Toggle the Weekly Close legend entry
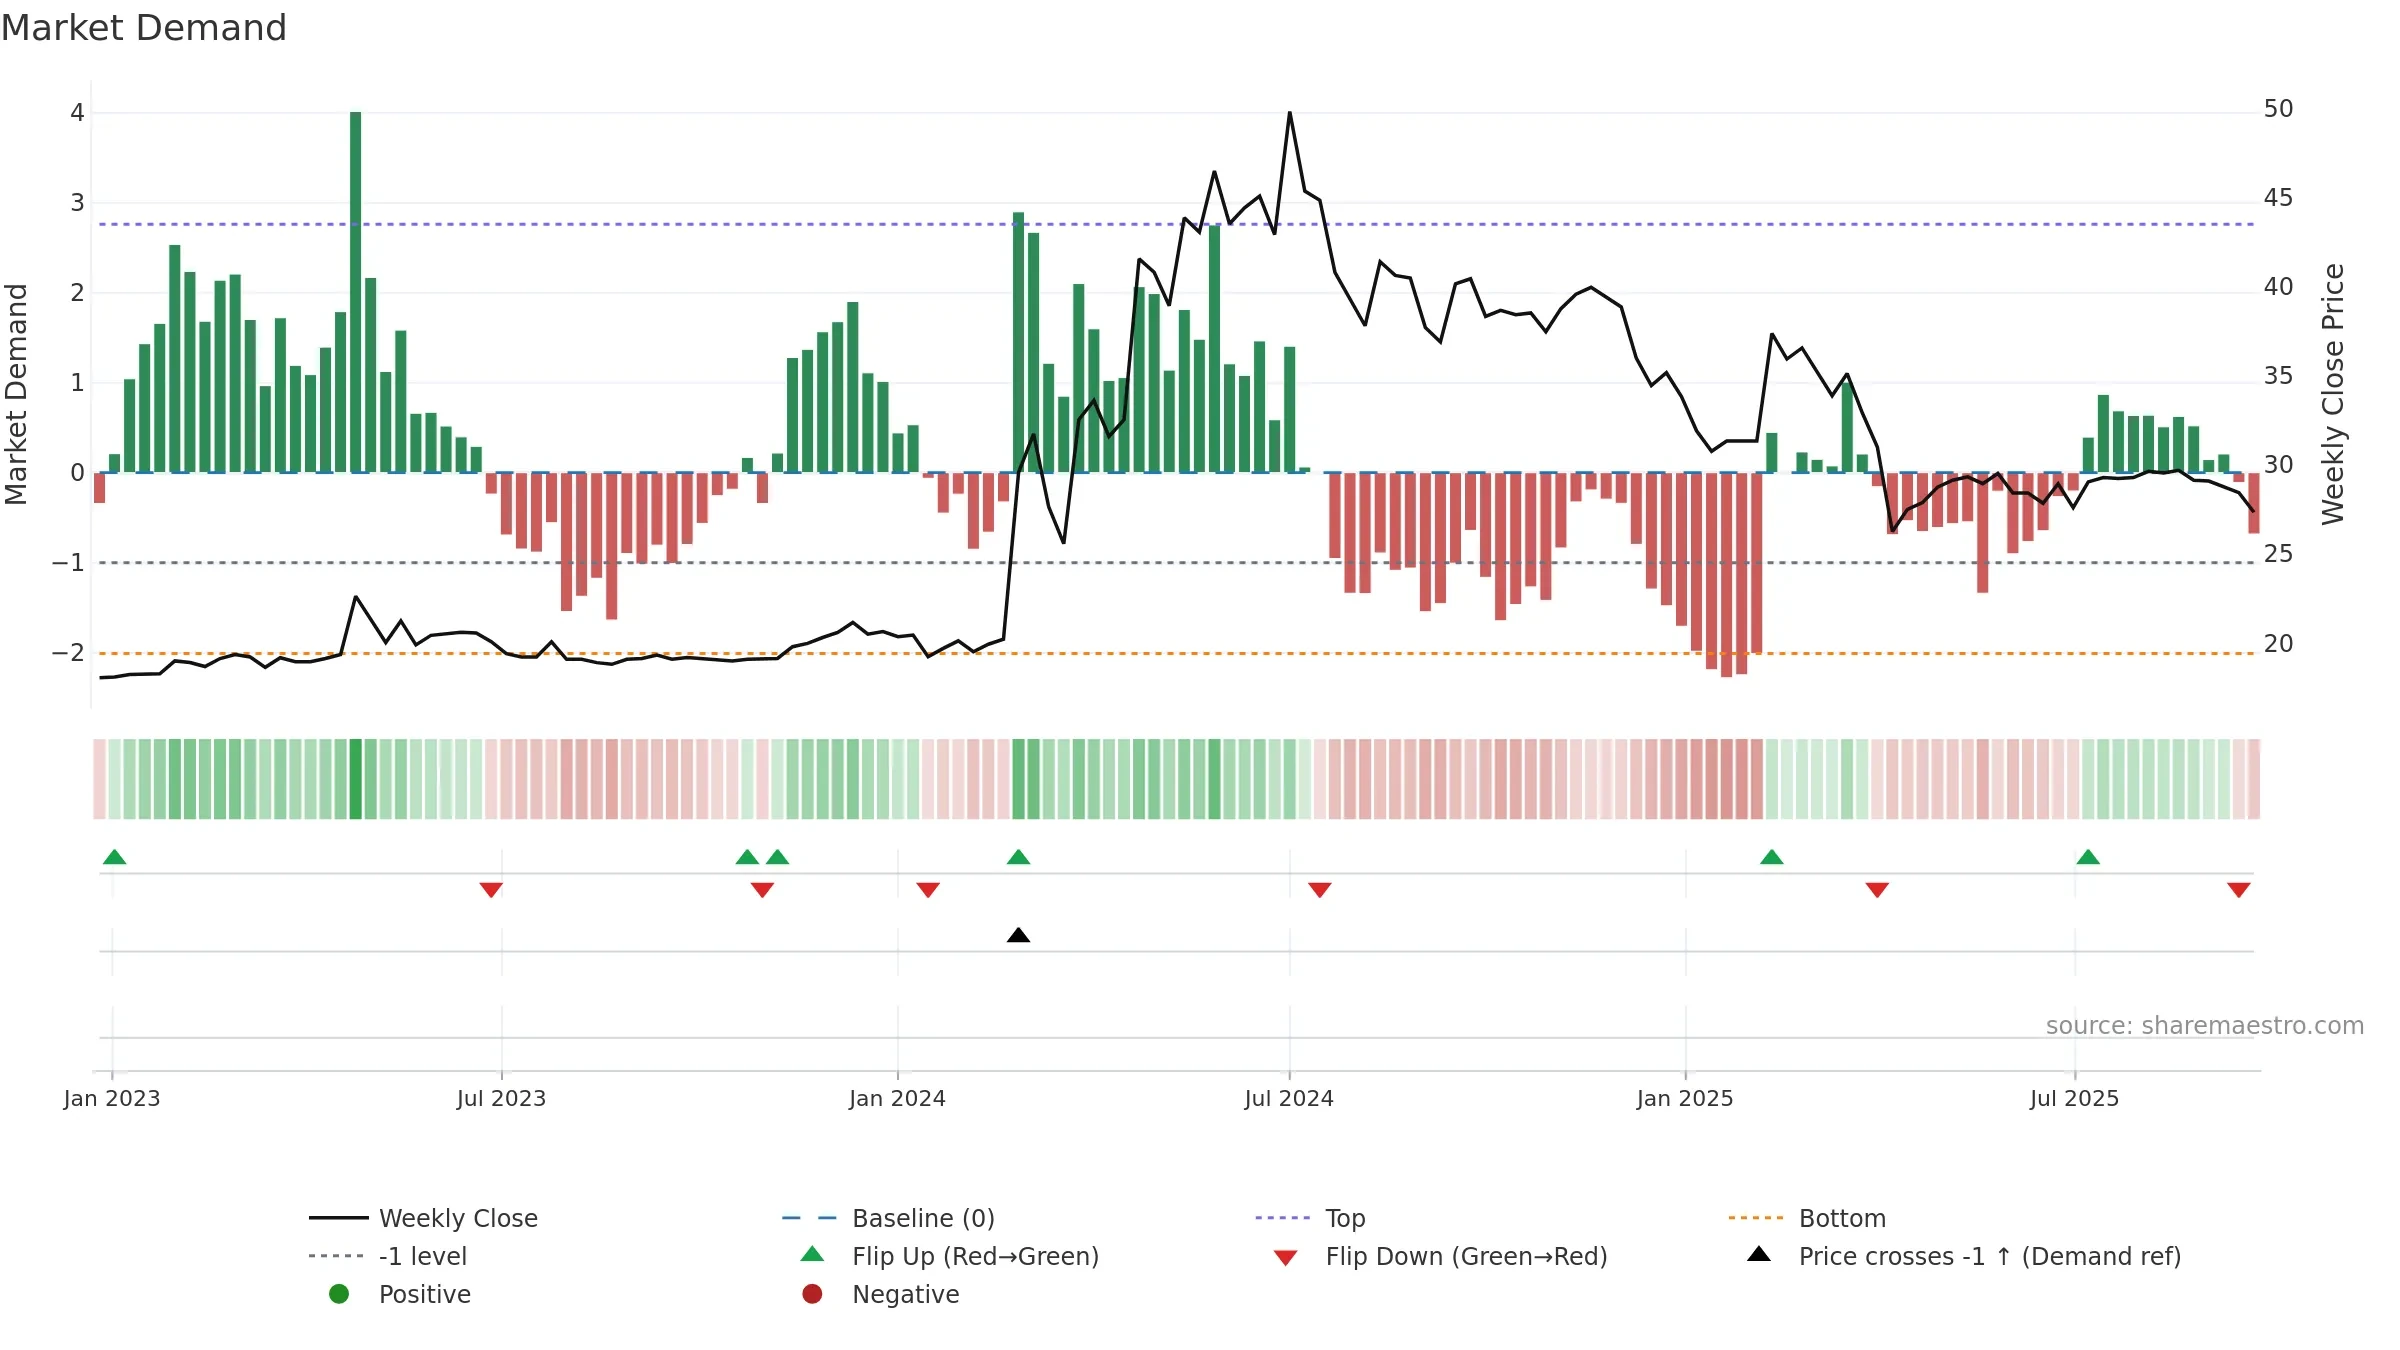 (x=424, y=1218)
